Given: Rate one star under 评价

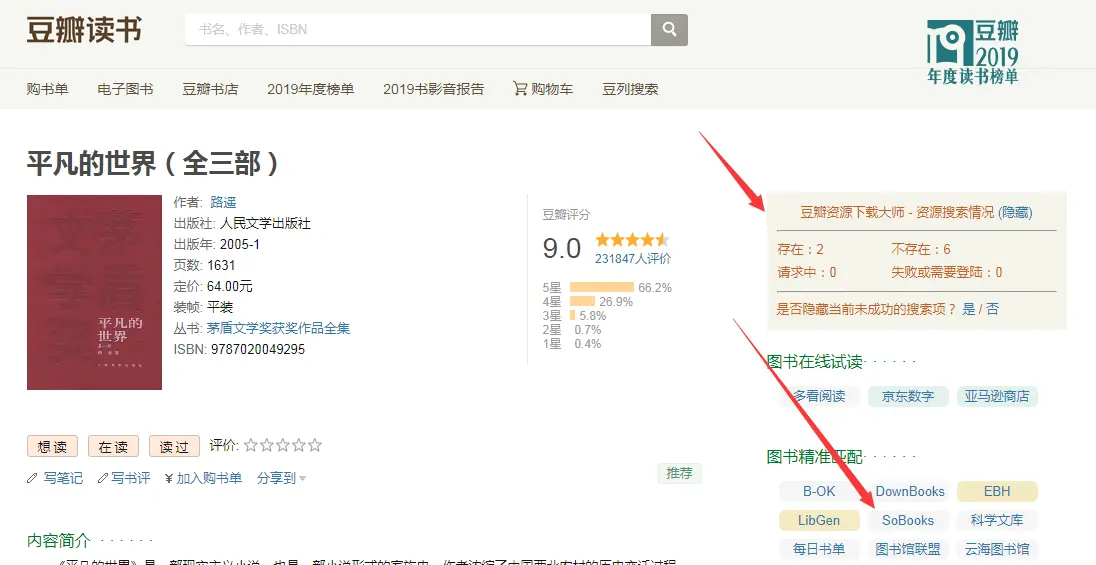Looking at the screenshot, I should (251, 445).
